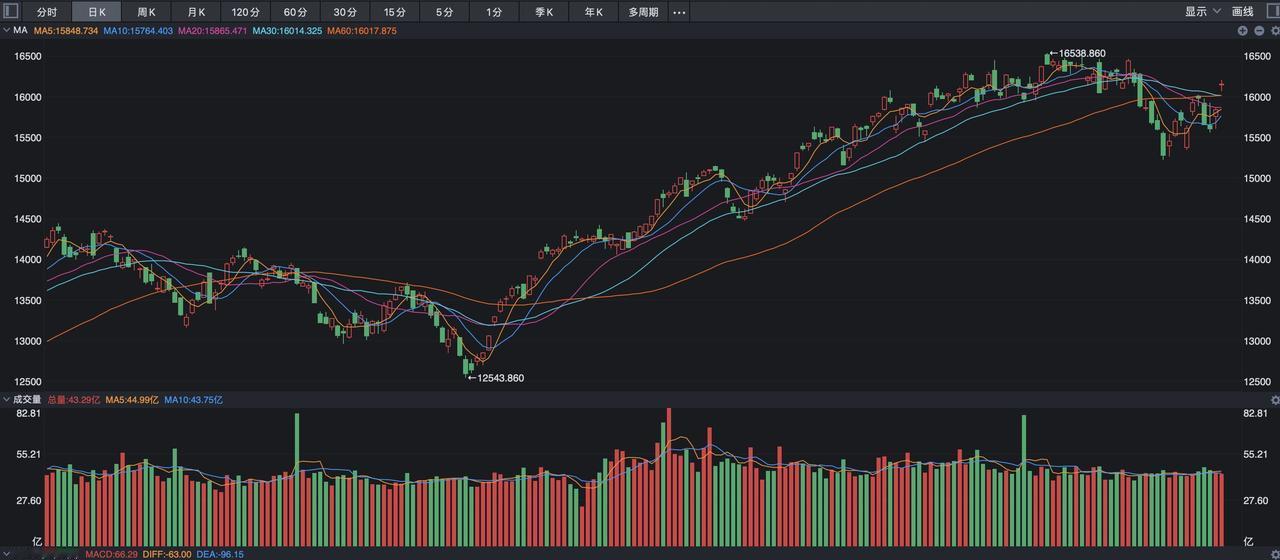
Task: Click the tallest red volume bar
Action: [669, 477]
